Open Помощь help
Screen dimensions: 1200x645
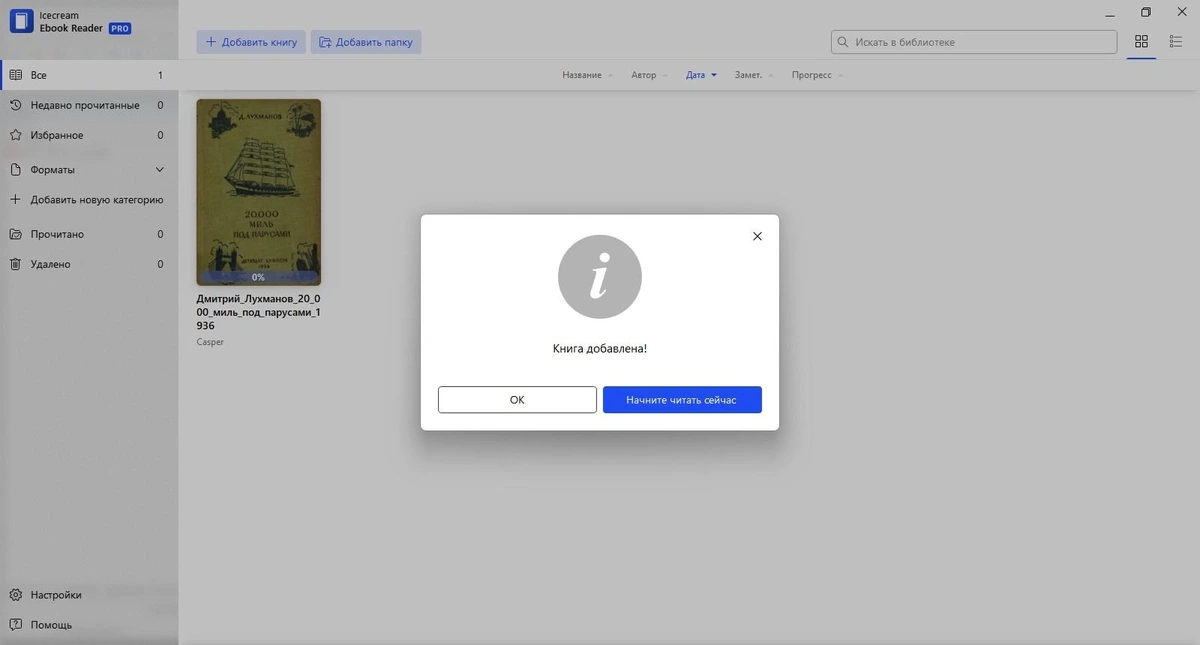[x=89, y=625]
